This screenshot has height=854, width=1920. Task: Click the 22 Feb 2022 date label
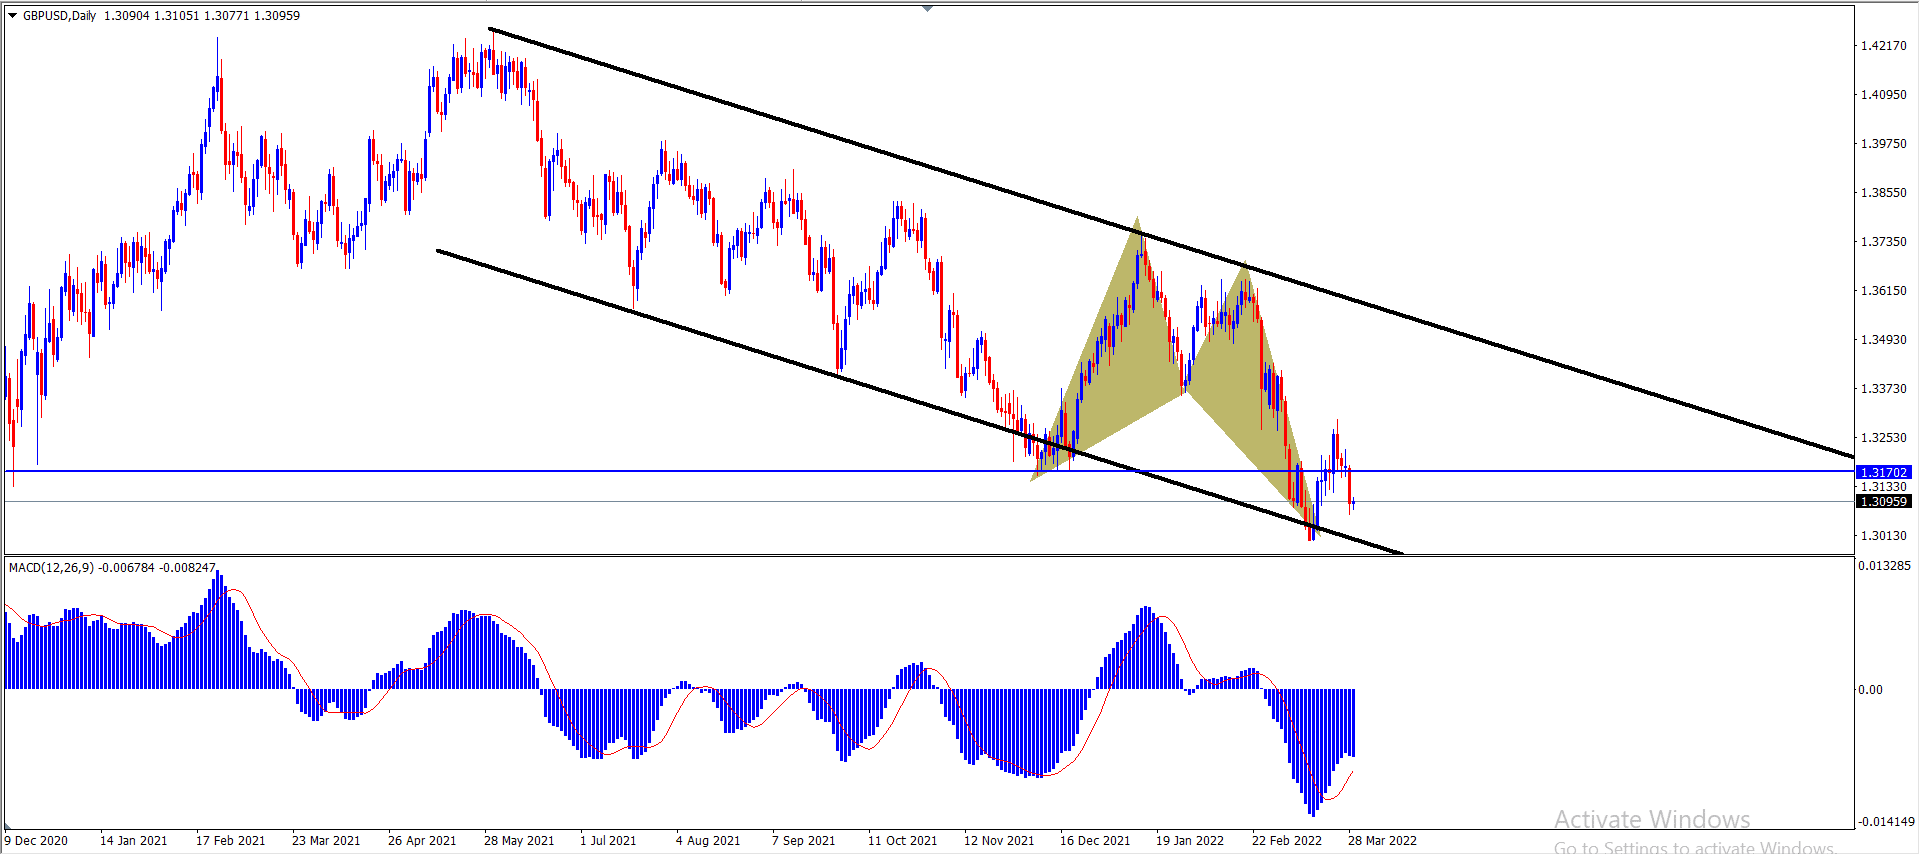point(1287,840)
